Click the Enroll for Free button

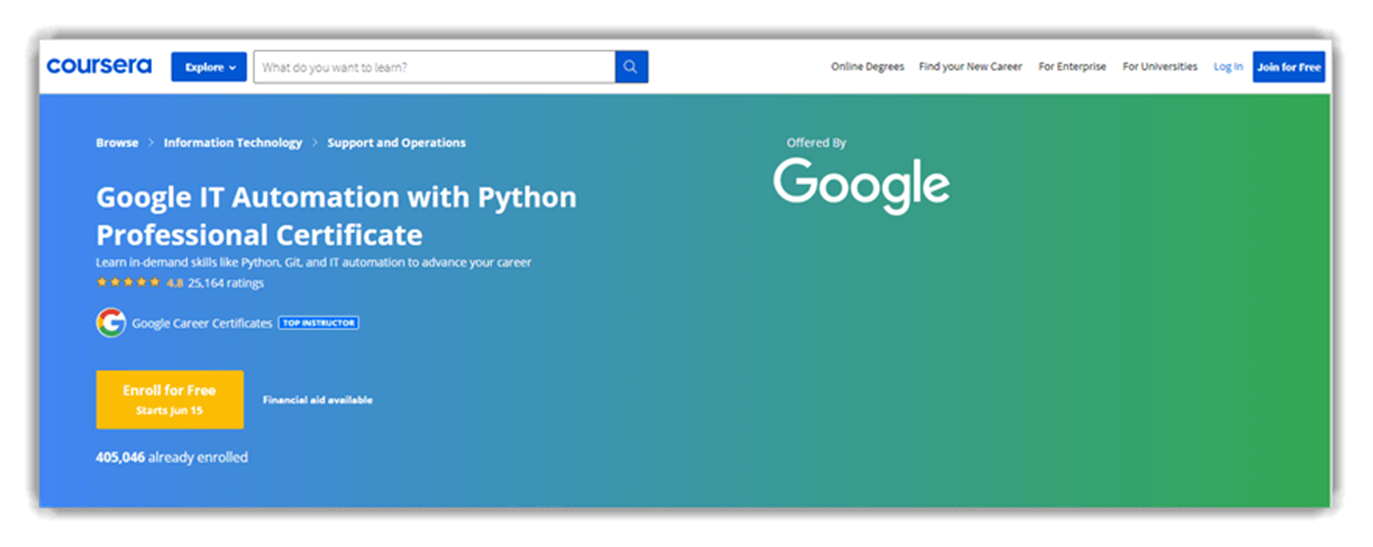pos(170,399)
